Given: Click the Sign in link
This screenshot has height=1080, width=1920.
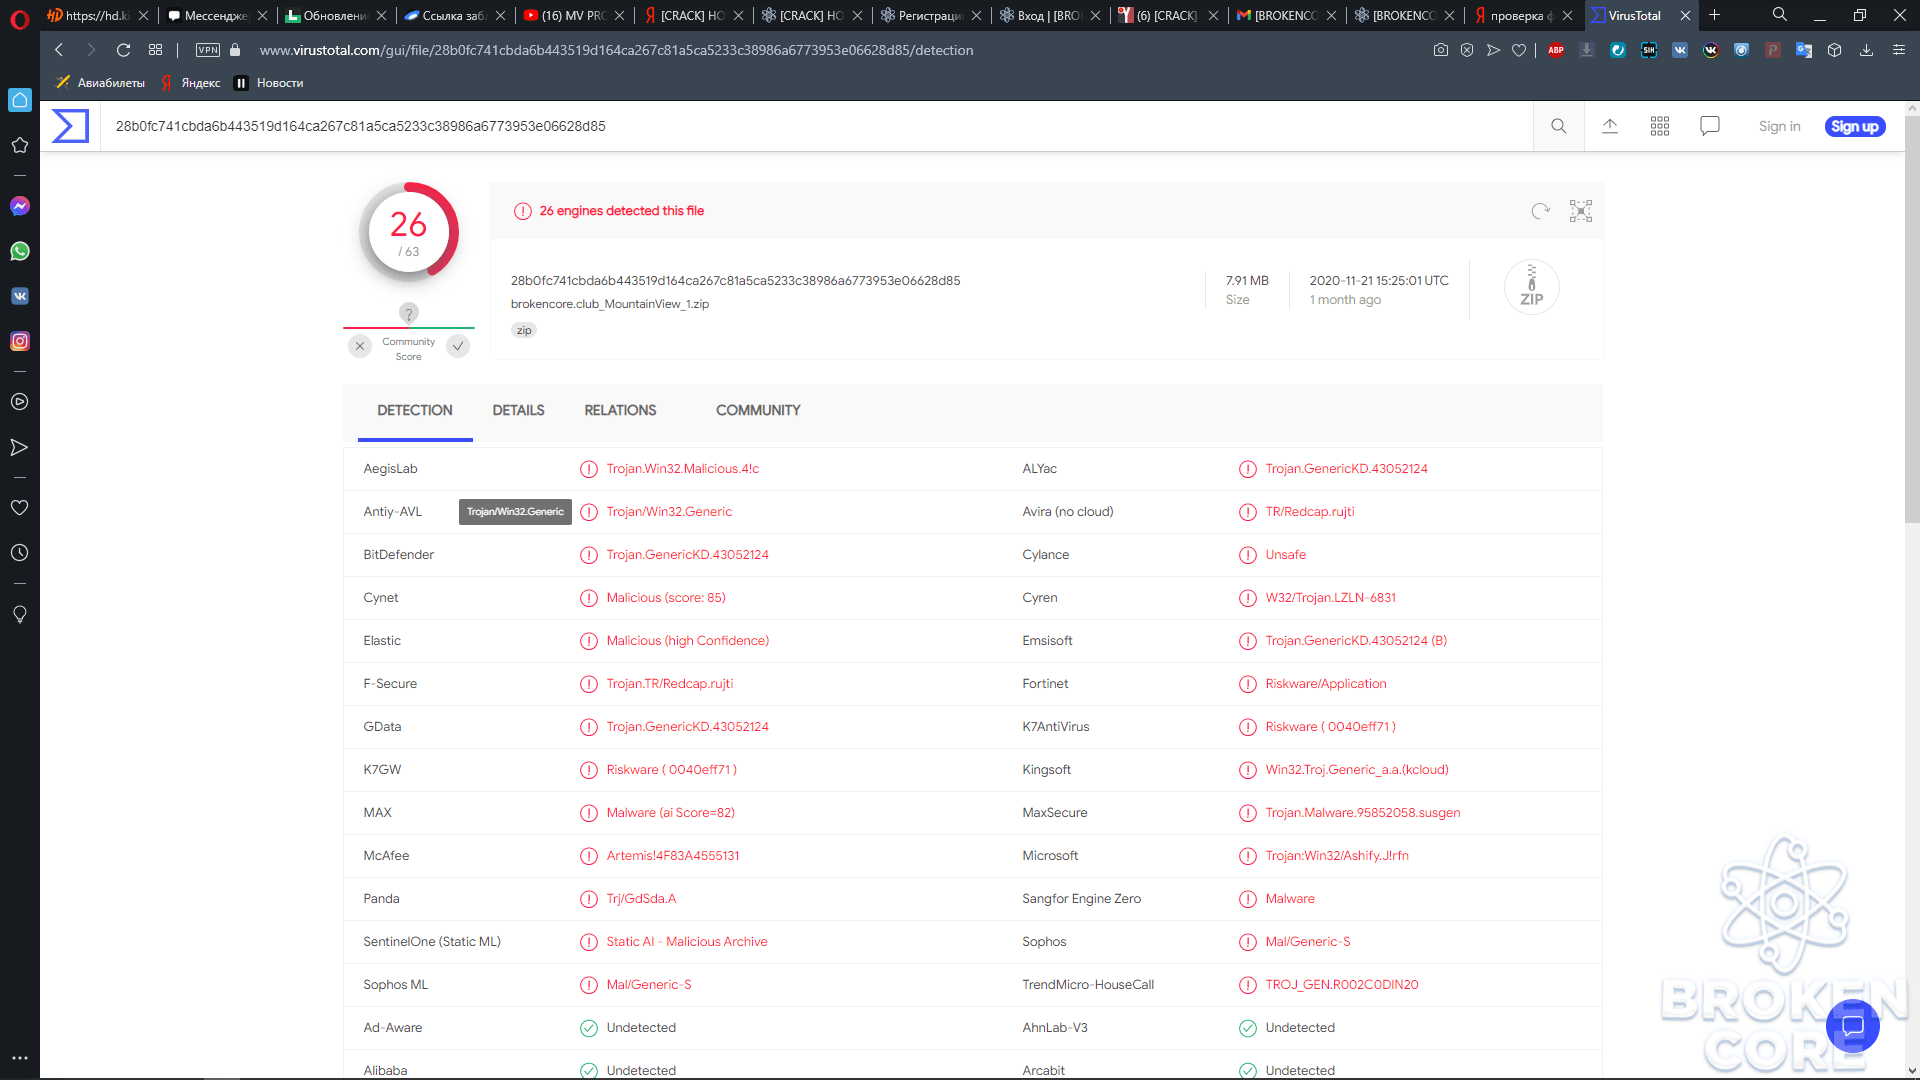Looking at the screenshot, I should [1779, 126].
